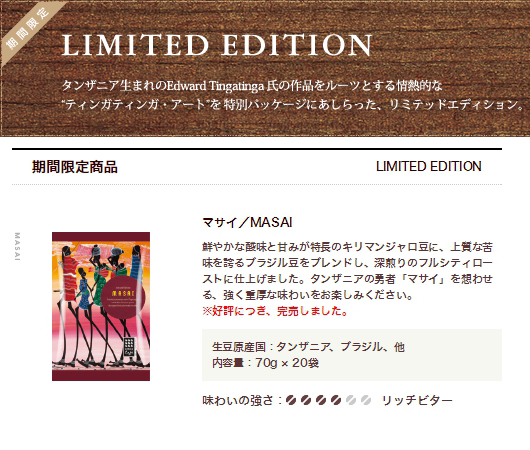Click the 生豆原産国 origin info line
530x450 pixels.
(308, 347)
